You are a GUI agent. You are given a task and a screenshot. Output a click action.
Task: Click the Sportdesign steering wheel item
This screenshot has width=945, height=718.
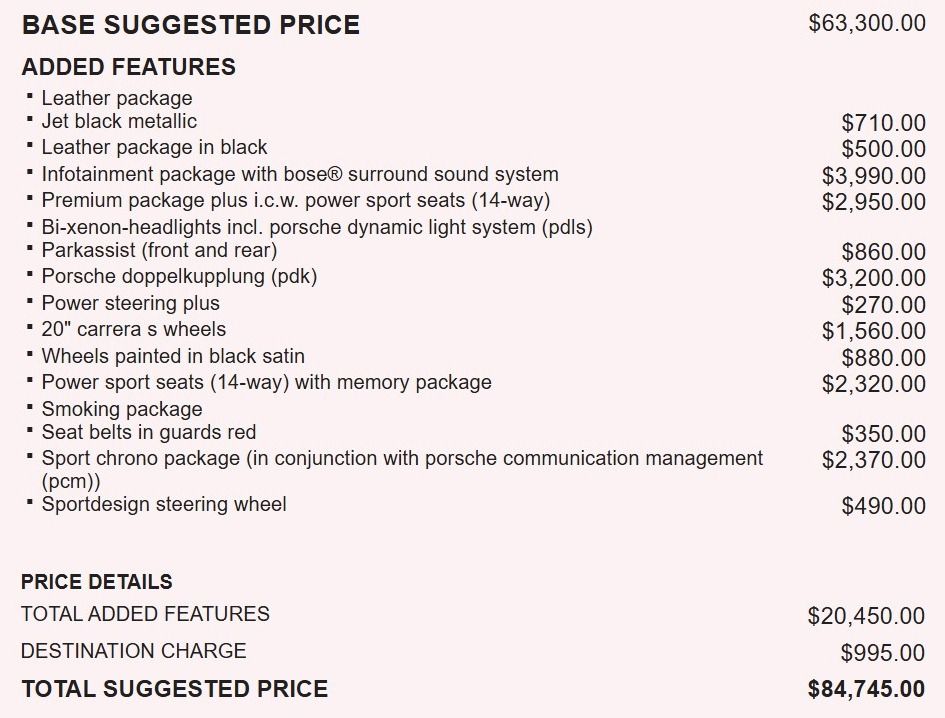pyautogui.click(x=164, y=504)
